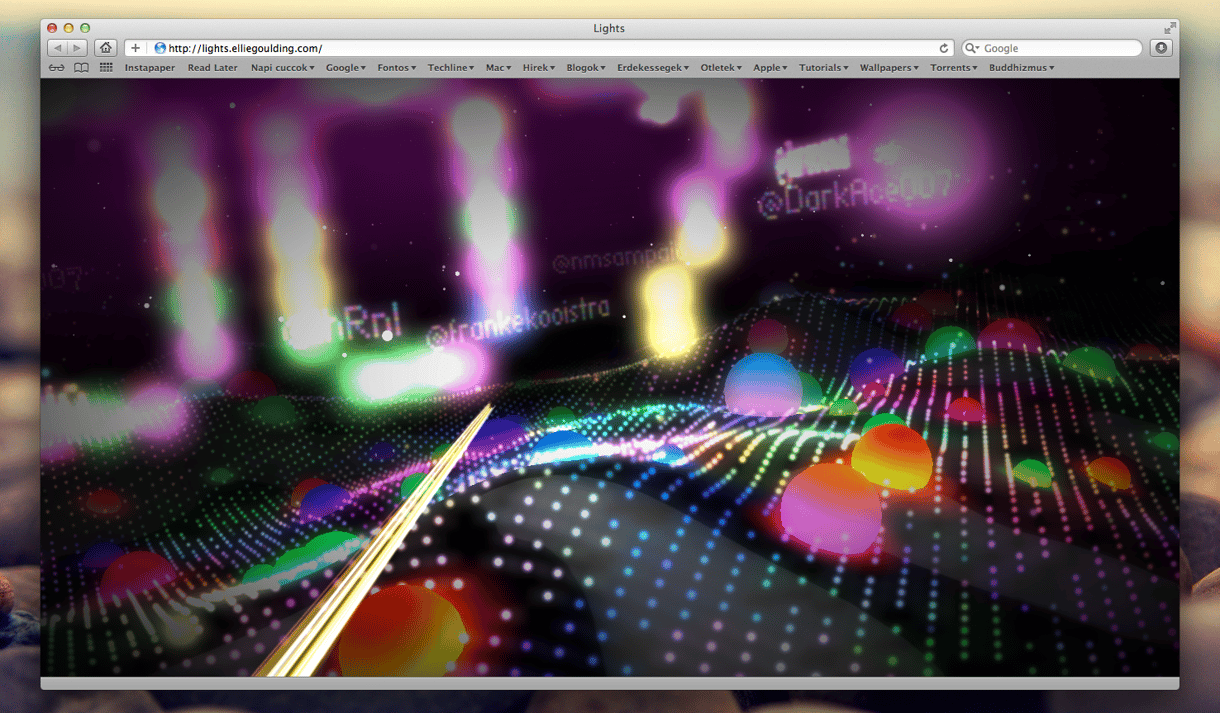Viewport: 1220px width, 713px height.
Task: Open the Read Later bookmark
Action: pyautogui.click(x=213, y=68)
